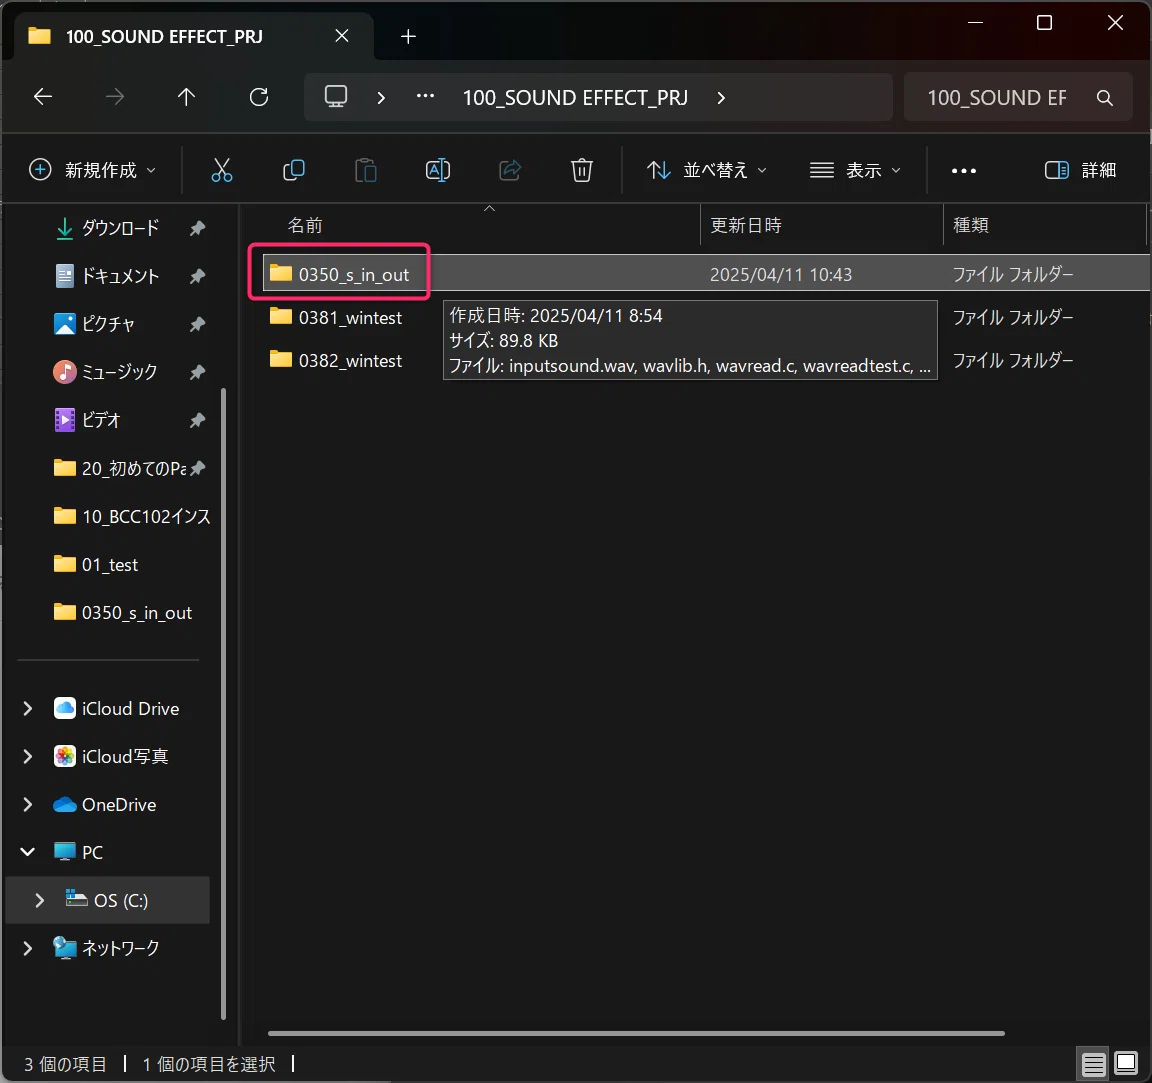Open ビデオ in sidebar
Image resolution: width=1152 pixels, height=1083 pixels.
pyautogui.click(x=87, y=420)
